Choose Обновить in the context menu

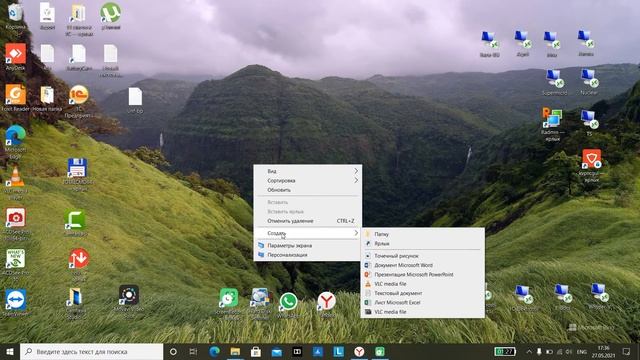307,190
